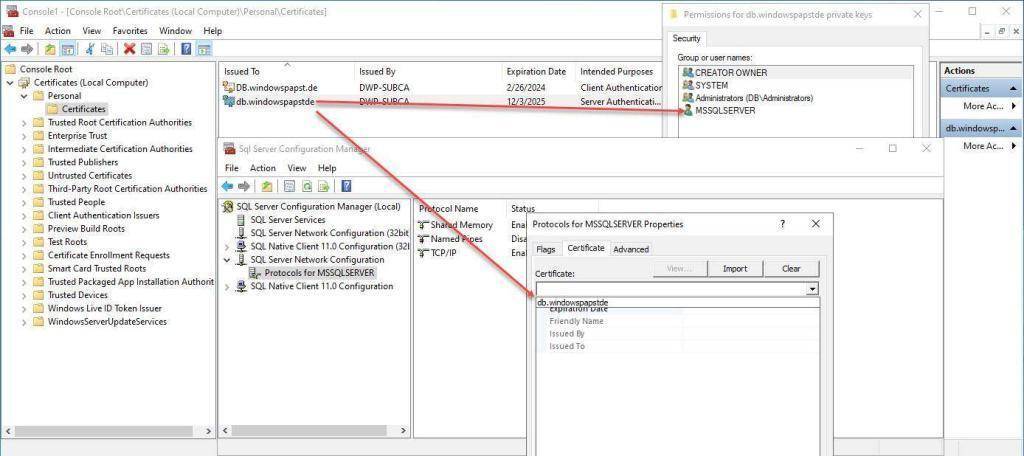
Task: Collapse the Personal folder node
Action: (x=24, y=96)
